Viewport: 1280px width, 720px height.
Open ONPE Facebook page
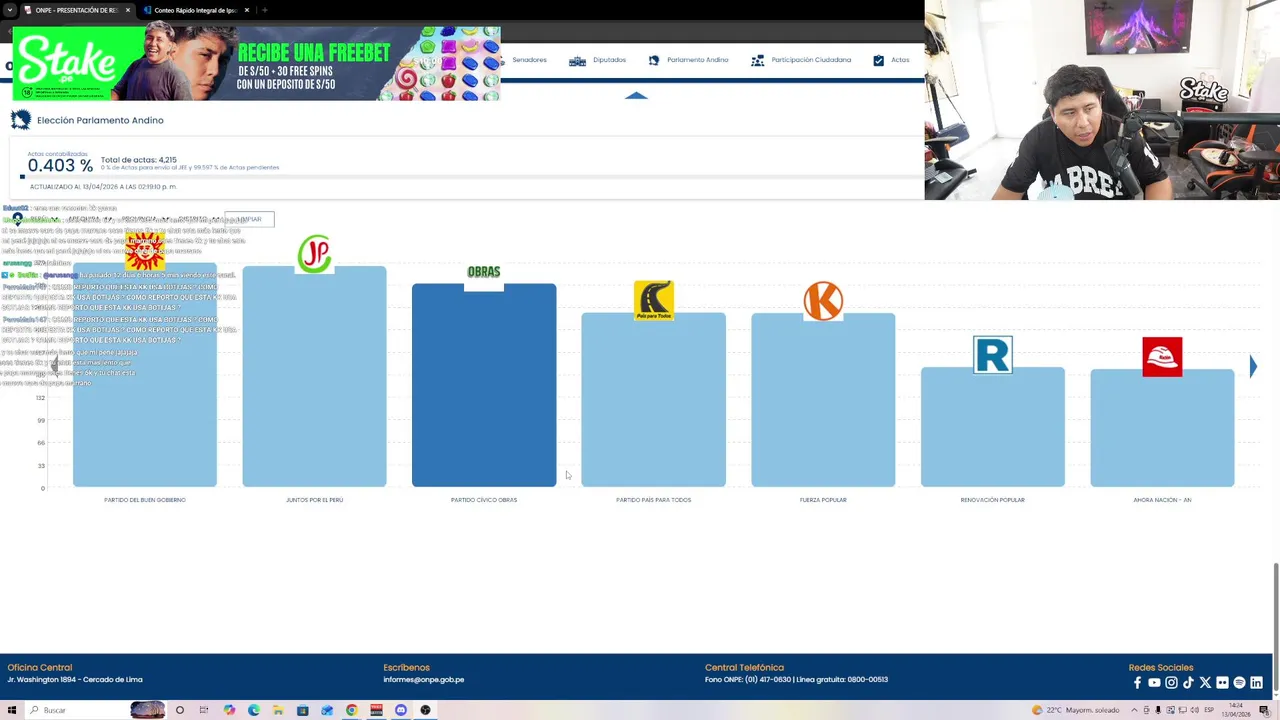pos(1137,683)
